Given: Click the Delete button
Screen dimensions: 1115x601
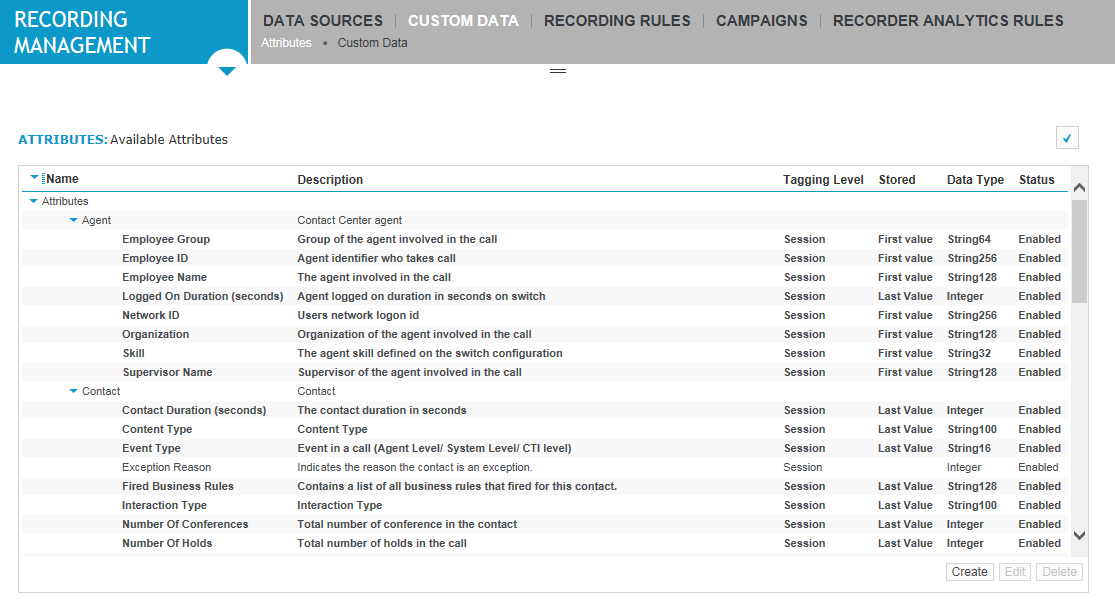Looking at the screenshot, I should point(1059,571).
